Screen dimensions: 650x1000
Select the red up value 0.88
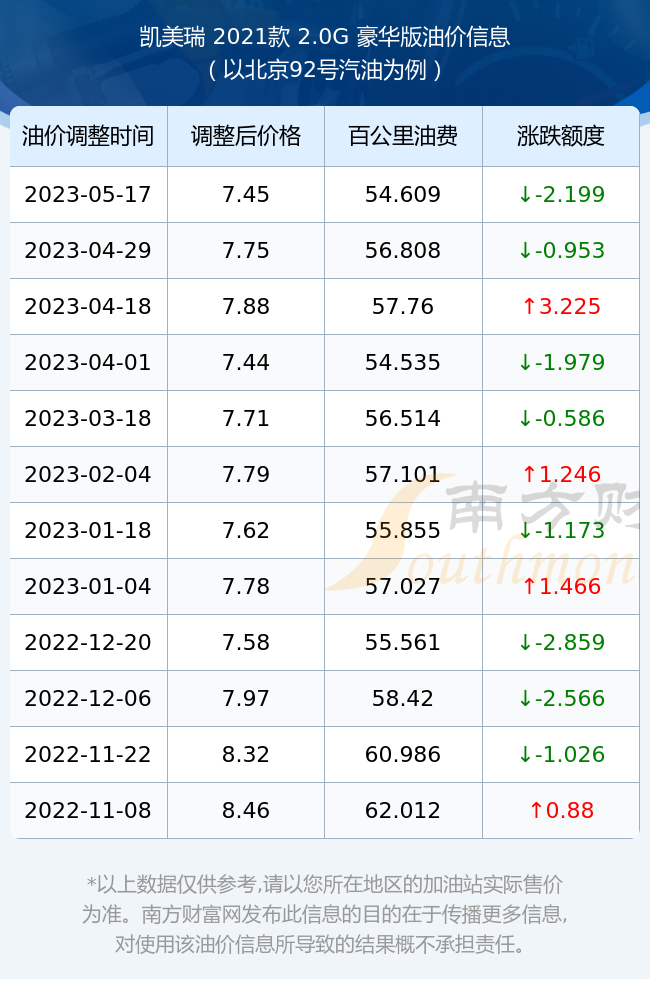click(x=561, y=811)
